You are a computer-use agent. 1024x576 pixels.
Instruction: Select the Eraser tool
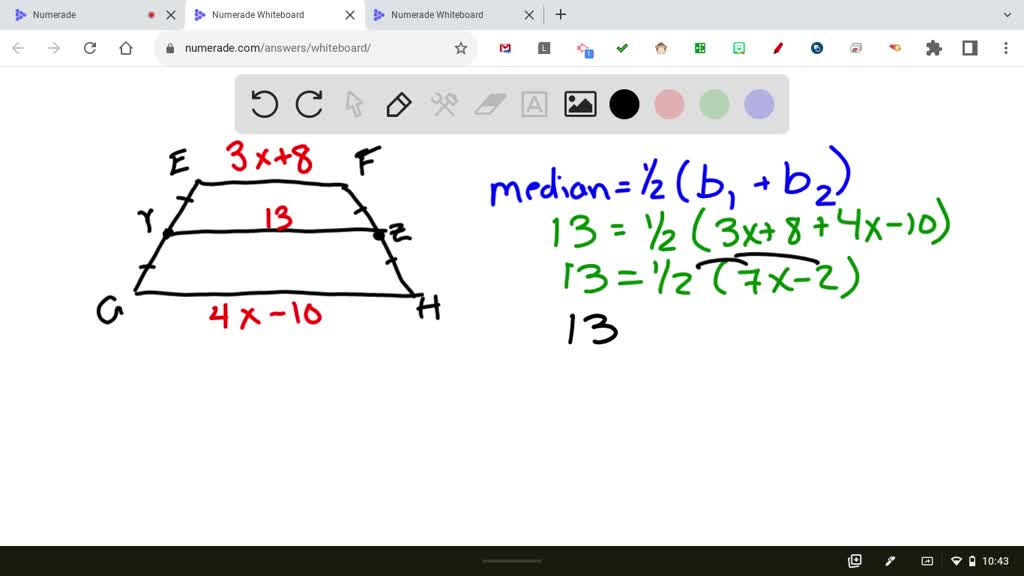pyautogui.click(x=489, y=104)
